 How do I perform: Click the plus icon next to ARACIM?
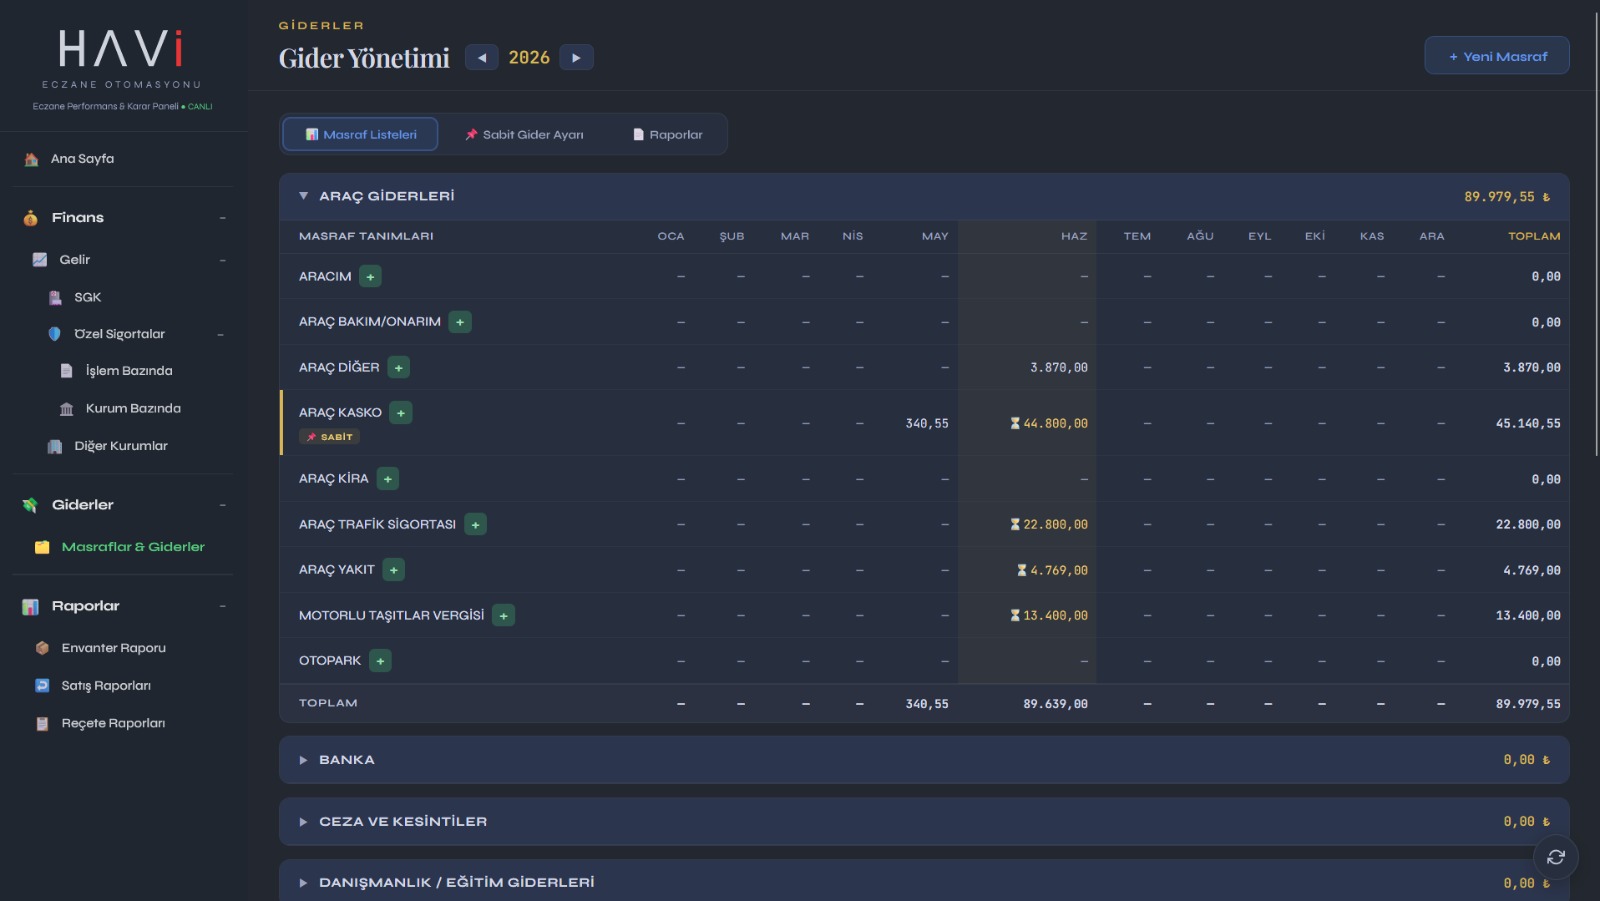point(370,277)
